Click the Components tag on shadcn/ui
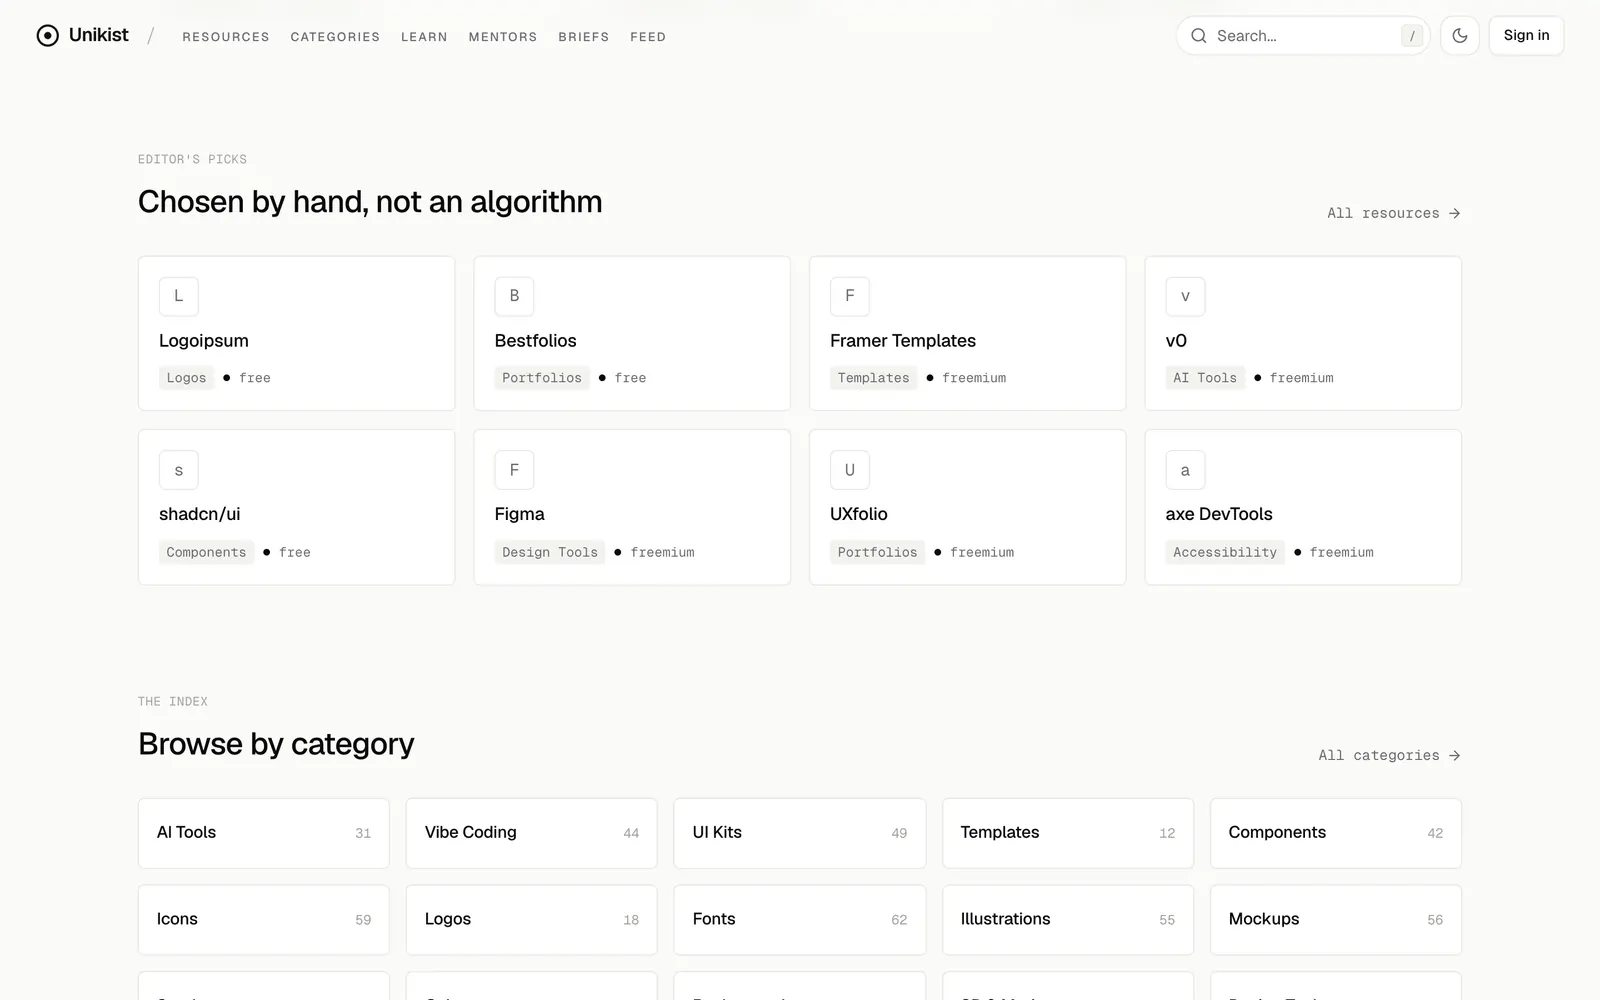1600x1000 pixels. pyautogui.click(x=206, y=552)
